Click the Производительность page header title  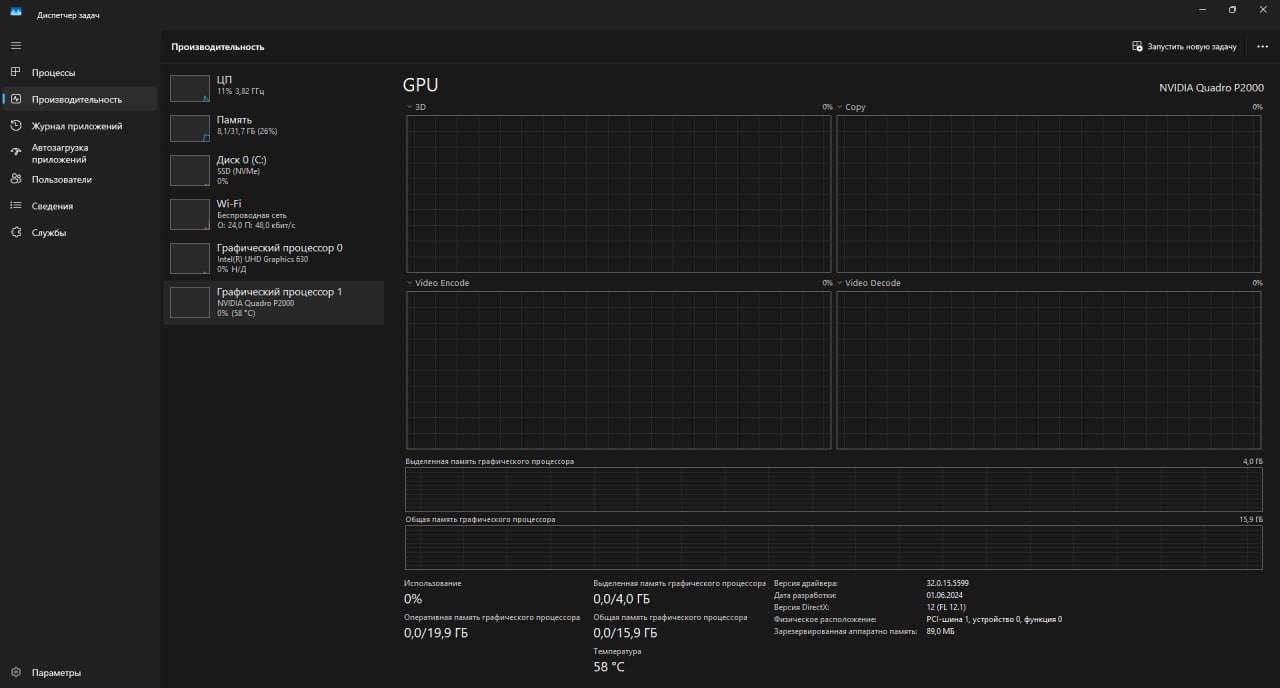point(218,47)
